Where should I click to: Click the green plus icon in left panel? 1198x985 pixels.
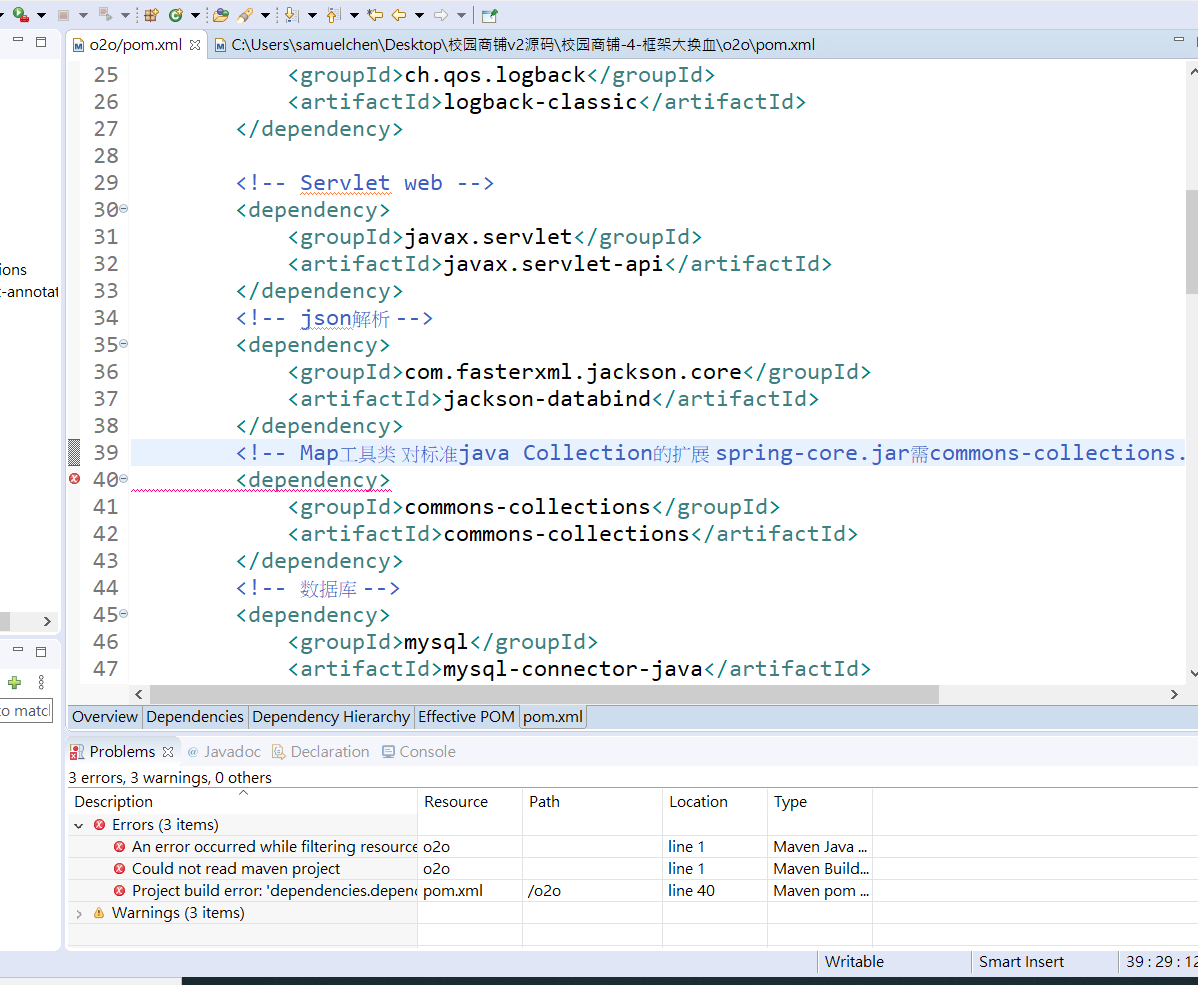(x=14, y=682)
